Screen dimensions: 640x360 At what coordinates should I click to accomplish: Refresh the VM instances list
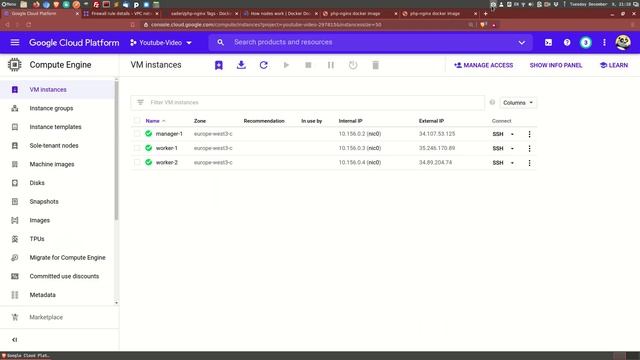[x=264, y=65]
